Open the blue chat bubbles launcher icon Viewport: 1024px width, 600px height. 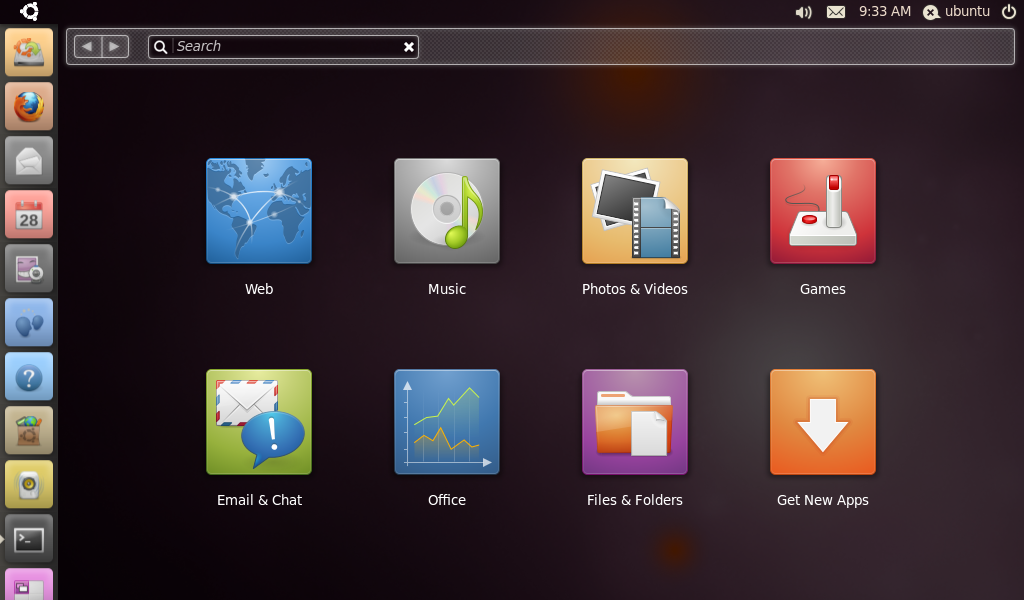(29, 323)
